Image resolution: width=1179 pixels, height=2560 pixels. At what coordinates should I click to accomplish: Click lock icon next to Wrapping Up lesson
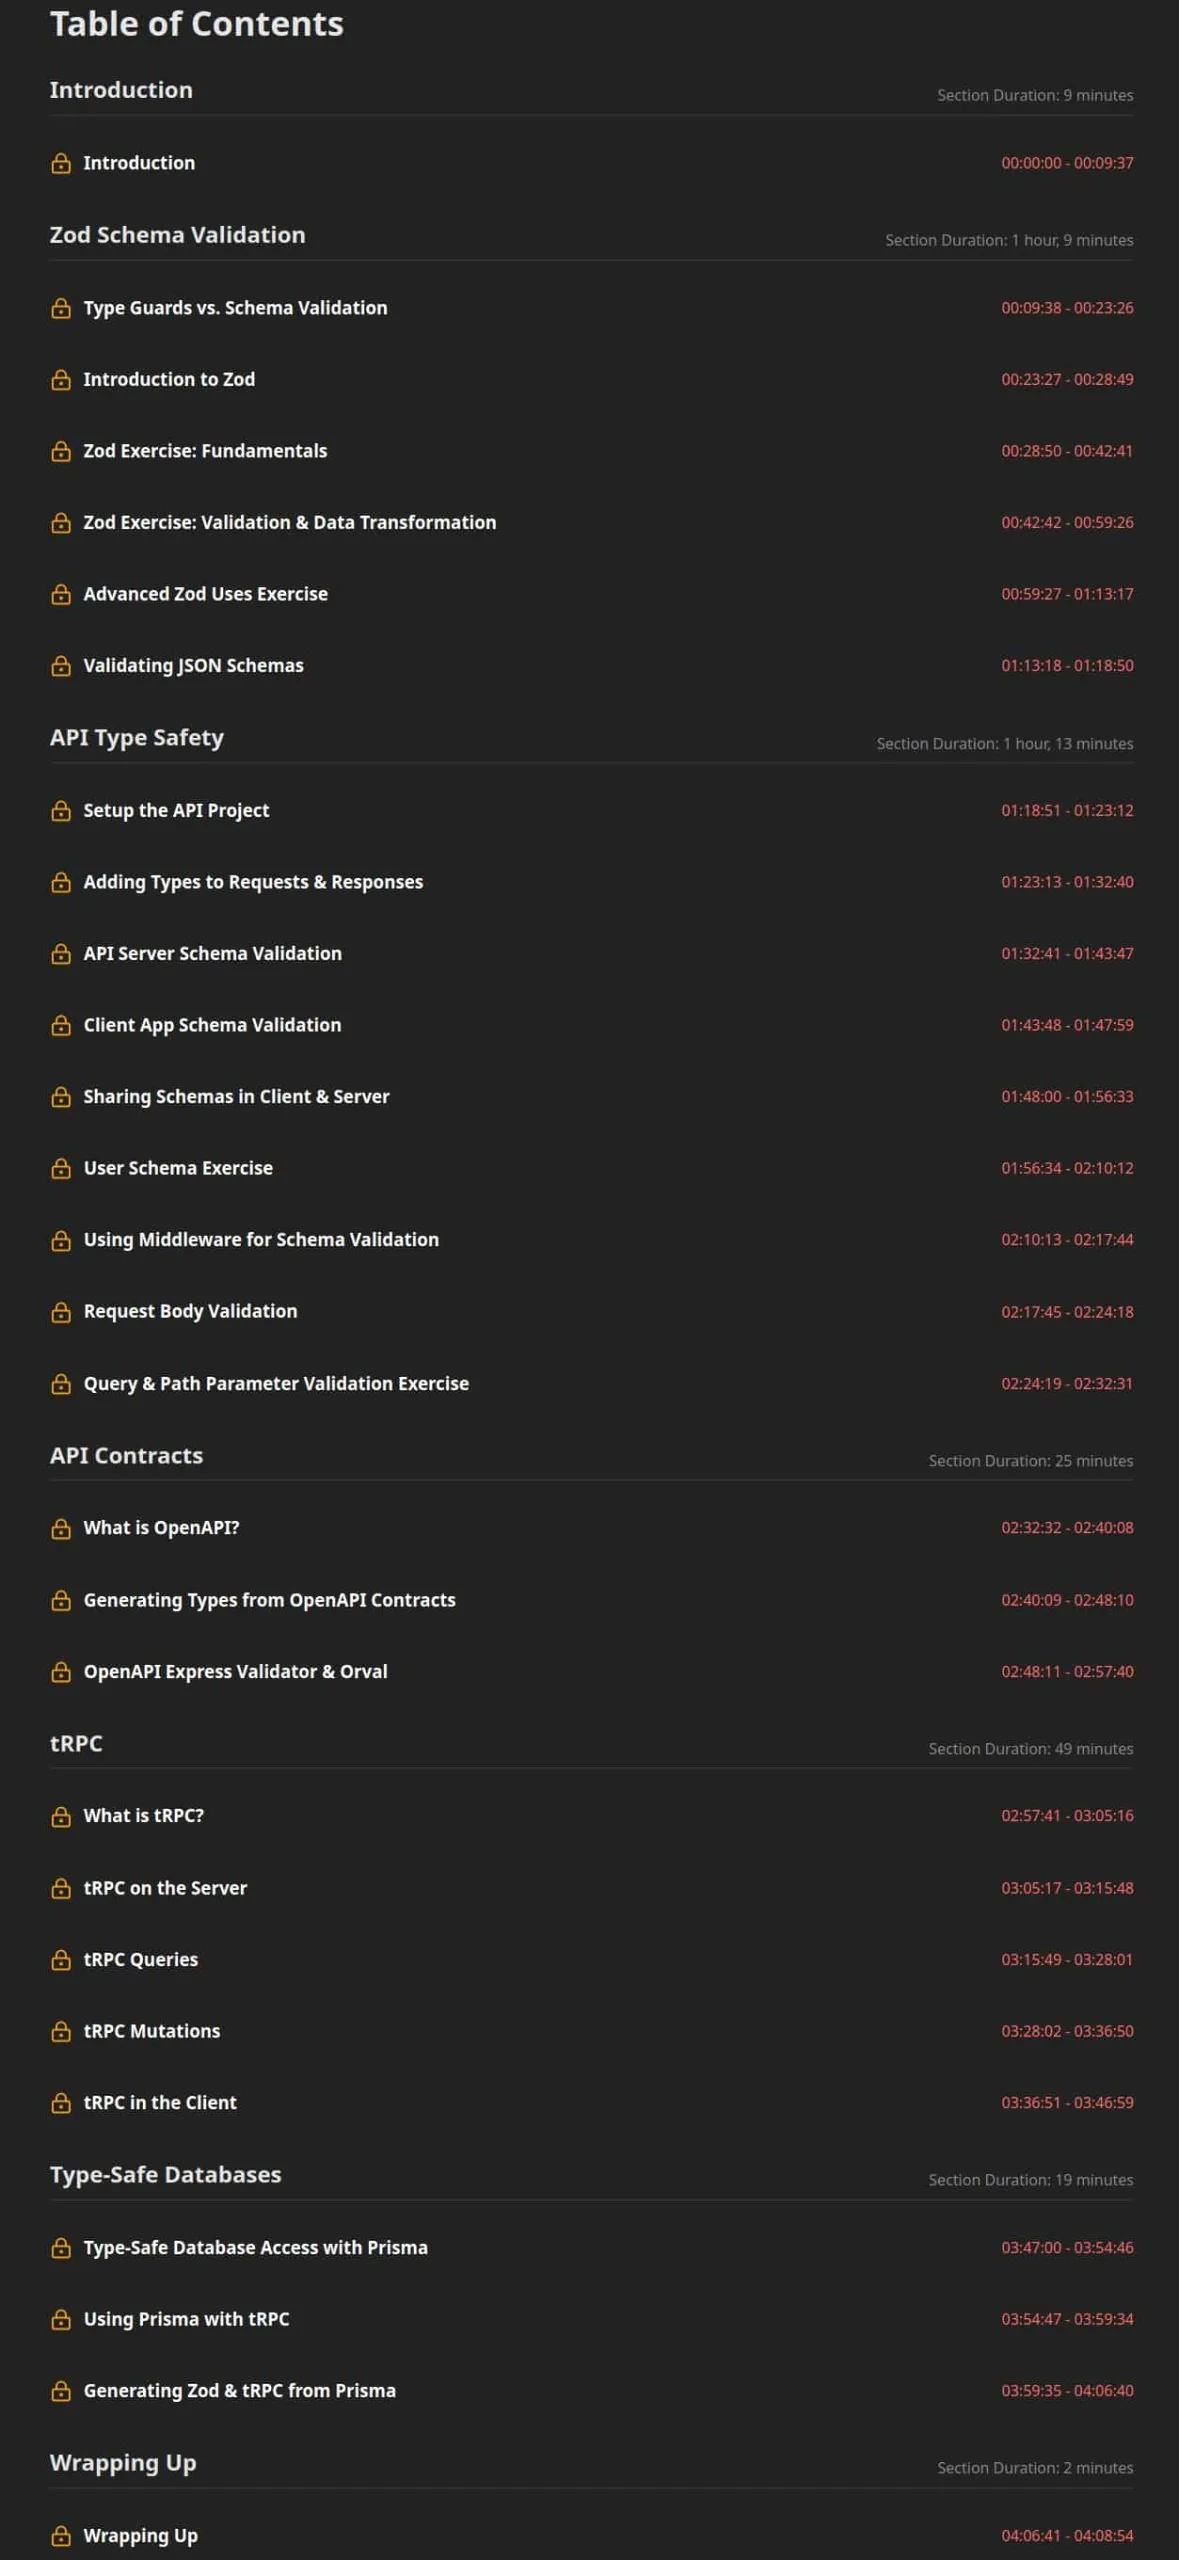61,2536
